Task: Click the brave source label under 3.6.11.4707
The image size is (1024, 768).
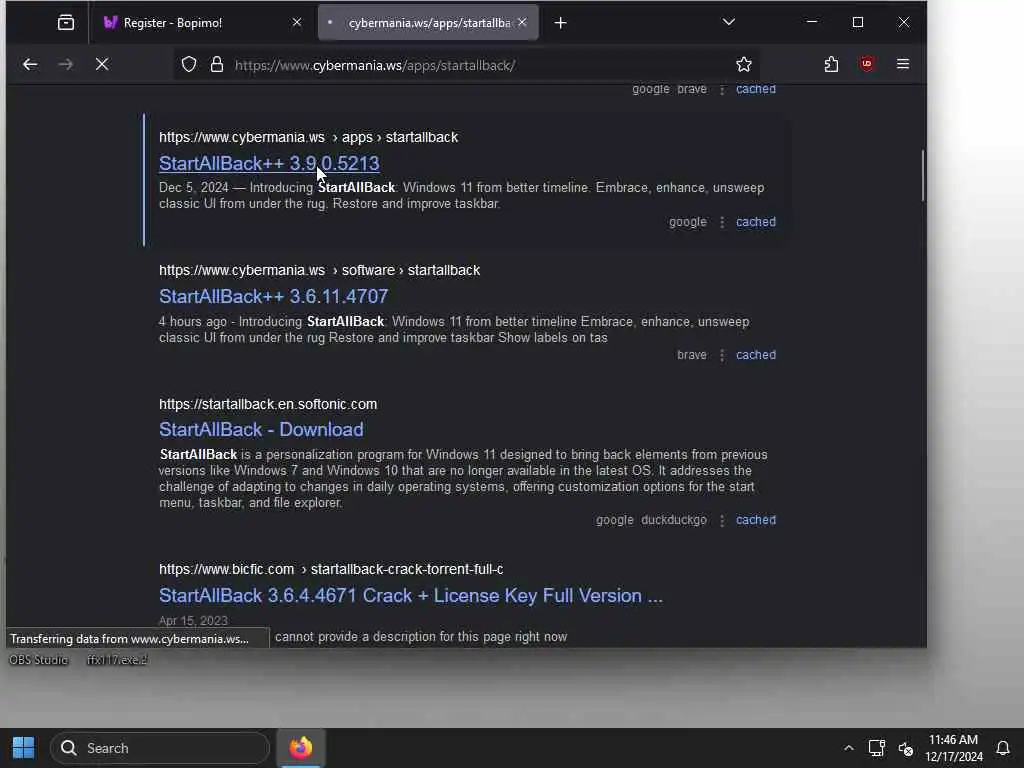Action: tap(692, 355)
